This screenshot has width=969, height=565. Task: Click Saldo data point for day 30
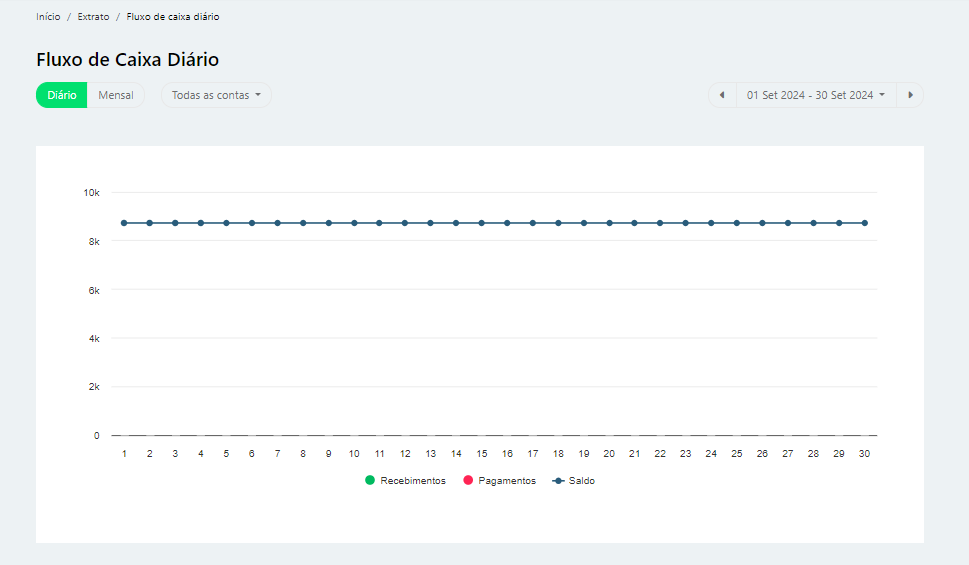(x=865, y=223)
